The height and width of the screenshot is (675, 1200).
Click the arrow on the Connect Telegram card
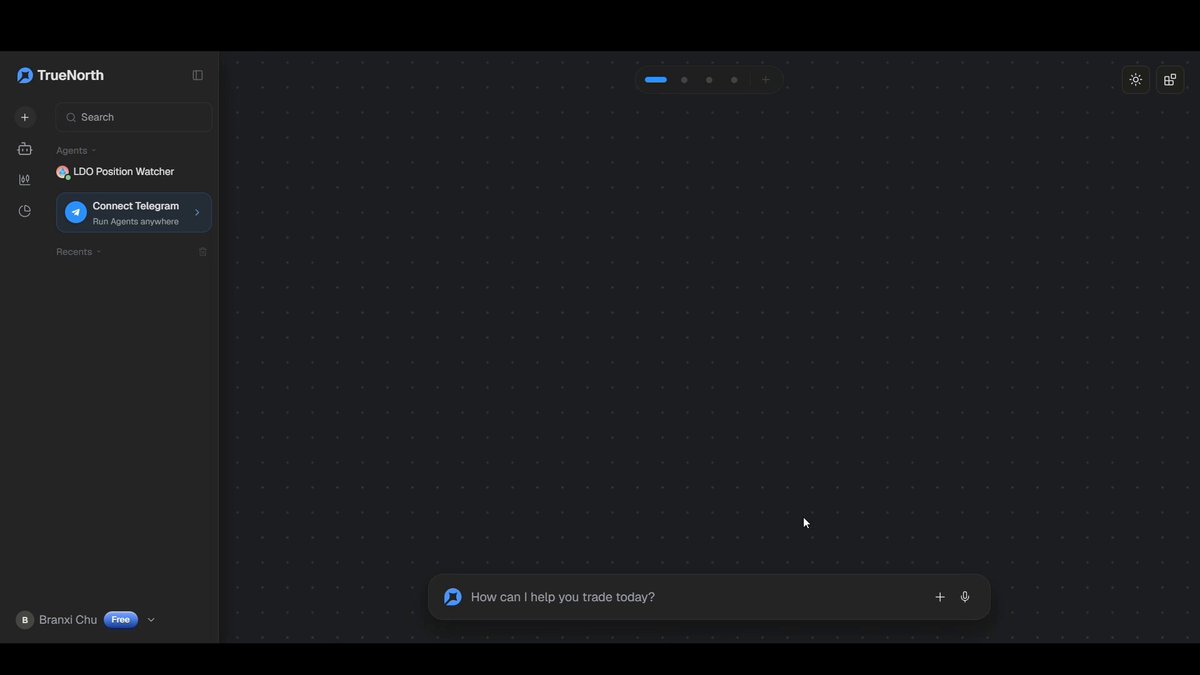tap(197, 212)
